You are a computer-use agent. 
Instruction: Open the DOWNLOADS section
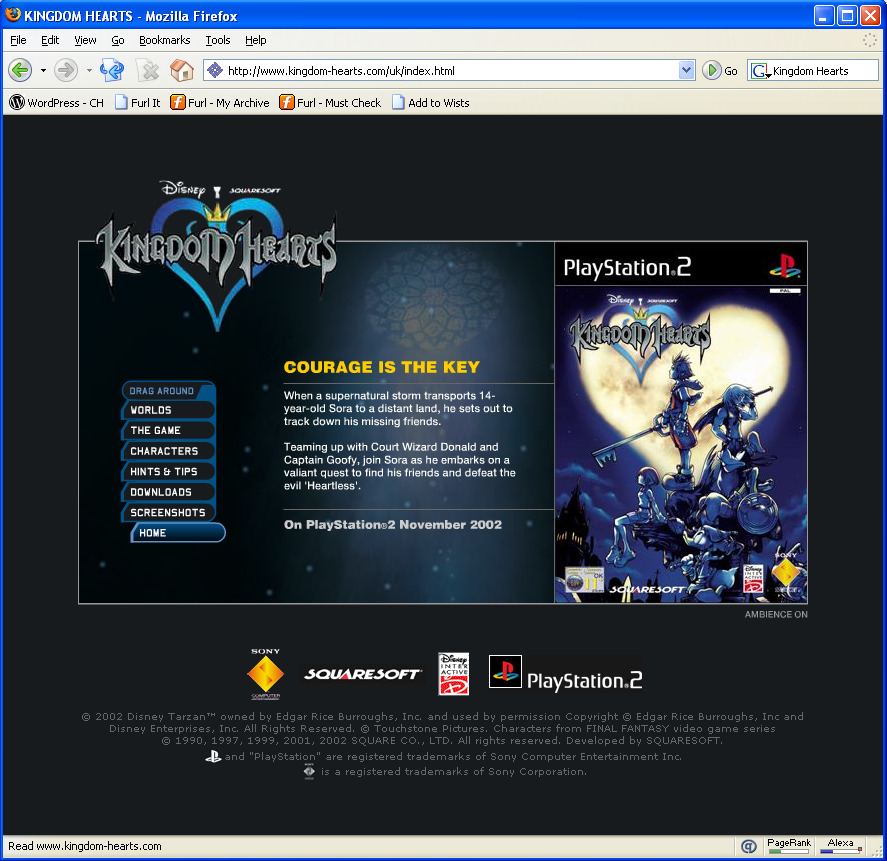click(x=168, y=492)
